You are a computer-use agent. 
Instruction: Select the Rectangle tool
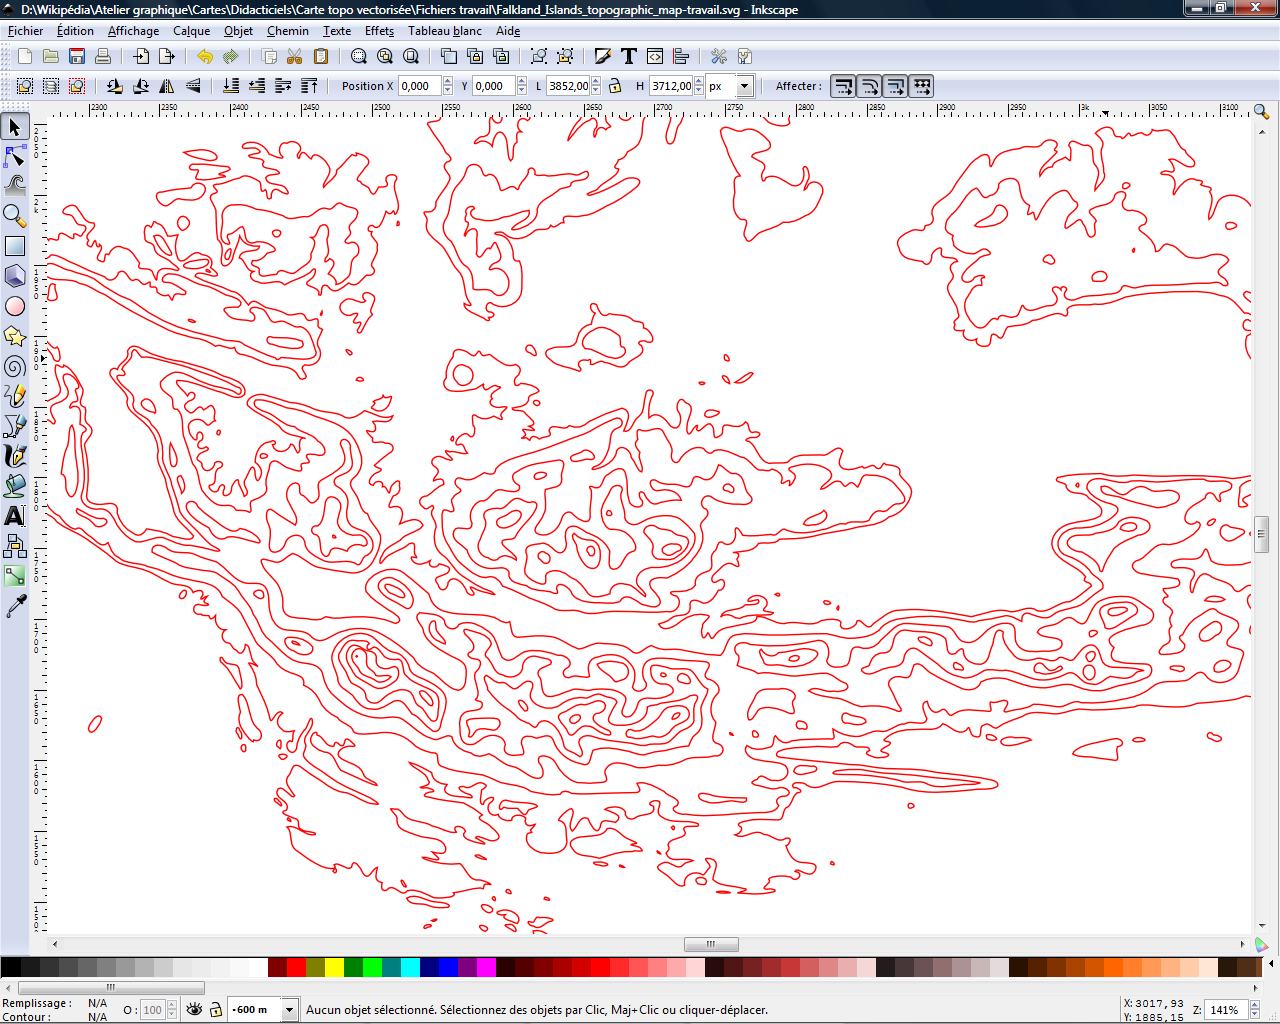pos(14,245)
